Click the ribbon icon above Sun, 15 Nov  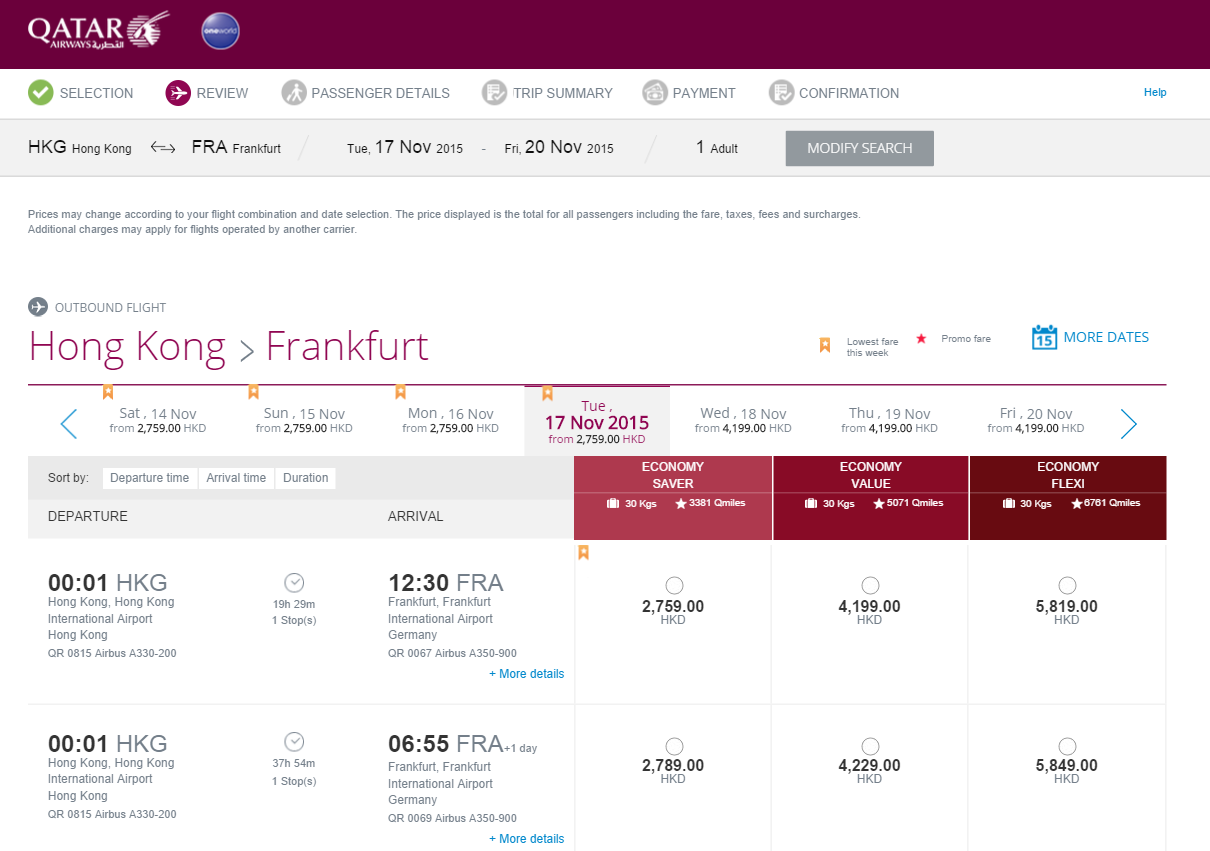tap(254, 392)
